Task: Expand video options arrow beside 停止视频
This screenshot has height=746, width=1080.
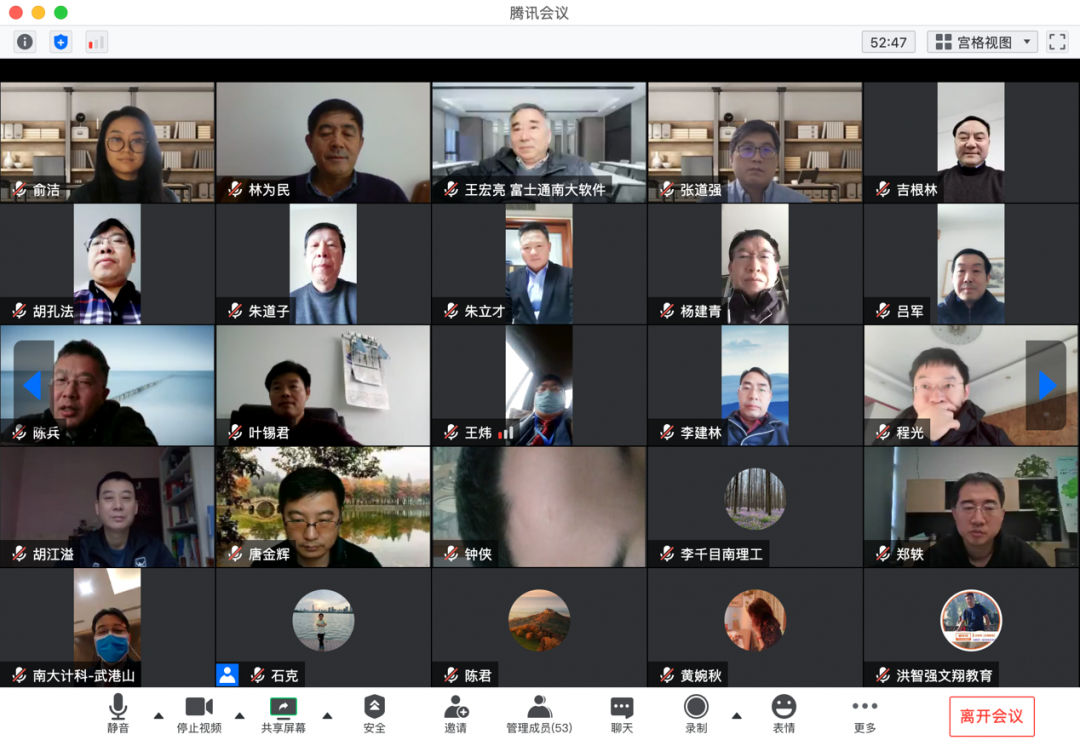Action: click(x=240, y=715)
